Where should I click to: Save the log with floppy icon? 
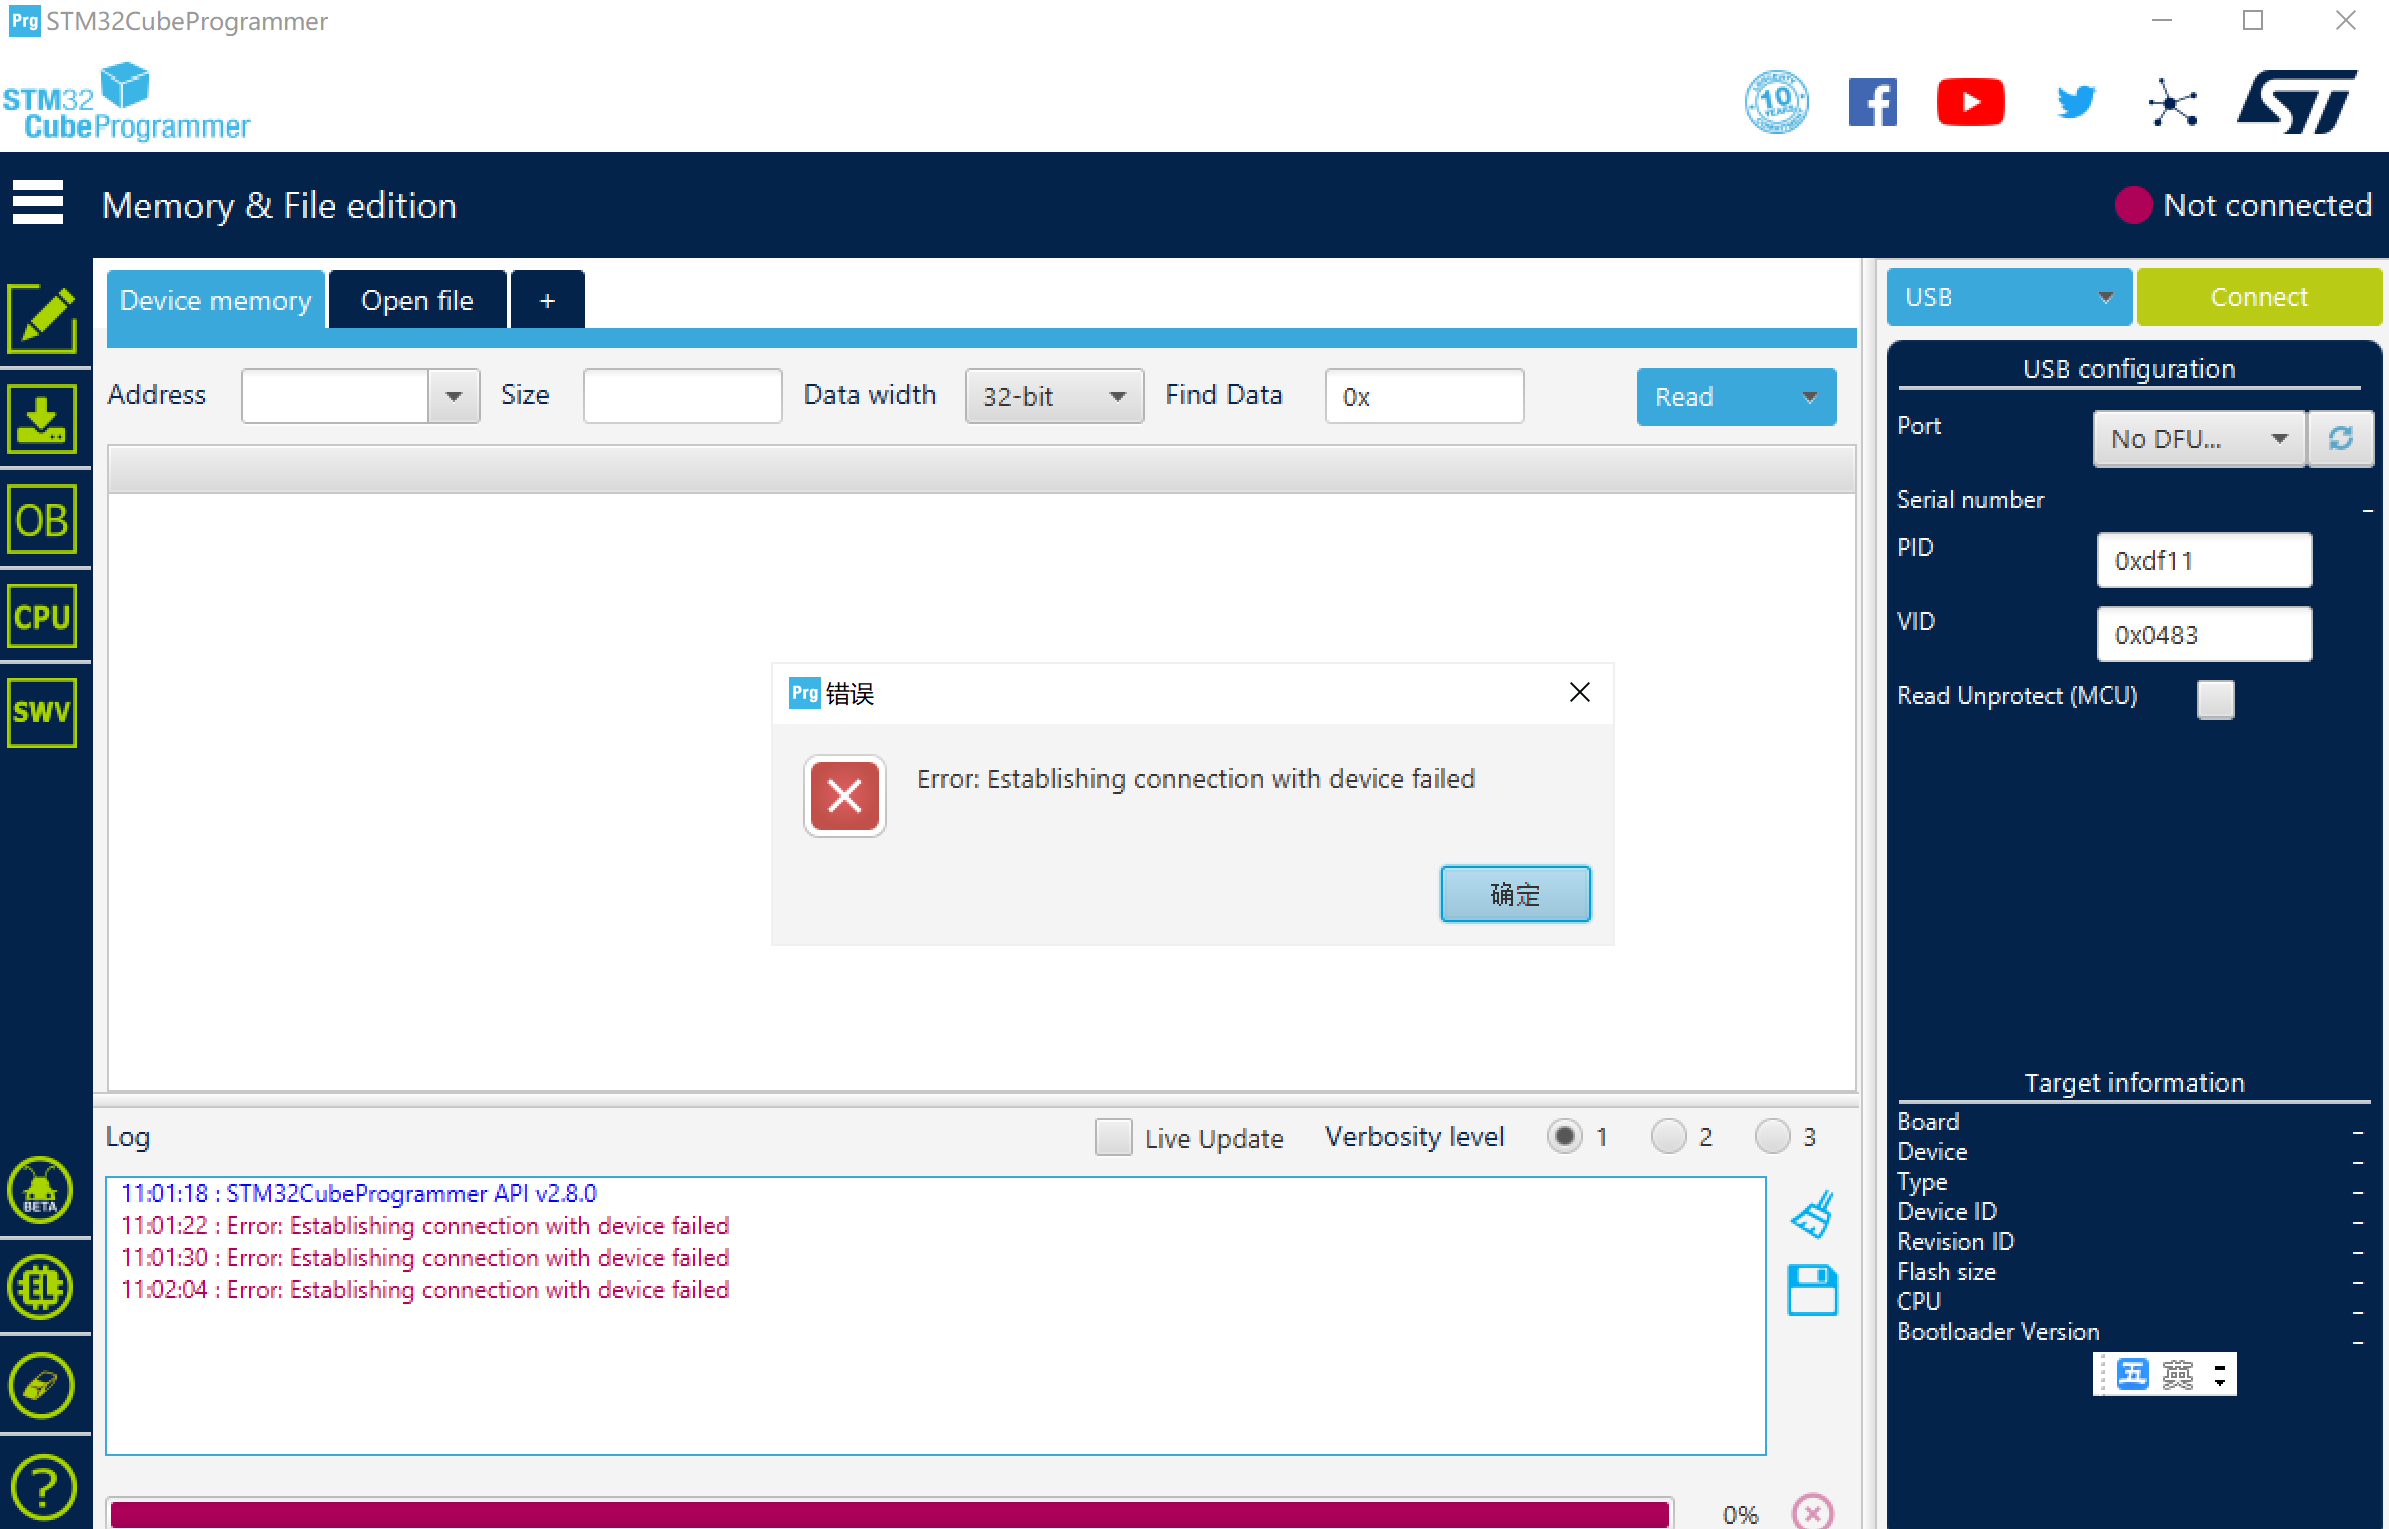pos(1813,1290)
